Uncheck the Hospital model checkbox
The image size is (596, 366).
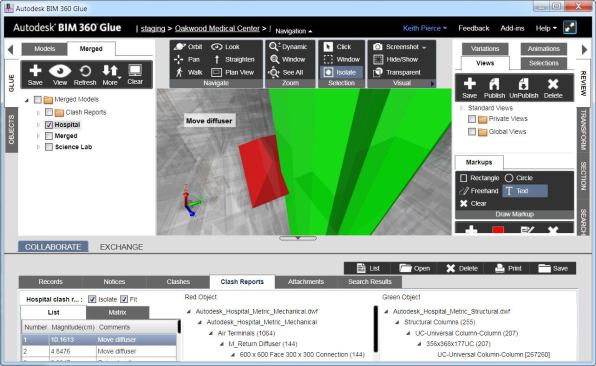coord(49,125)
